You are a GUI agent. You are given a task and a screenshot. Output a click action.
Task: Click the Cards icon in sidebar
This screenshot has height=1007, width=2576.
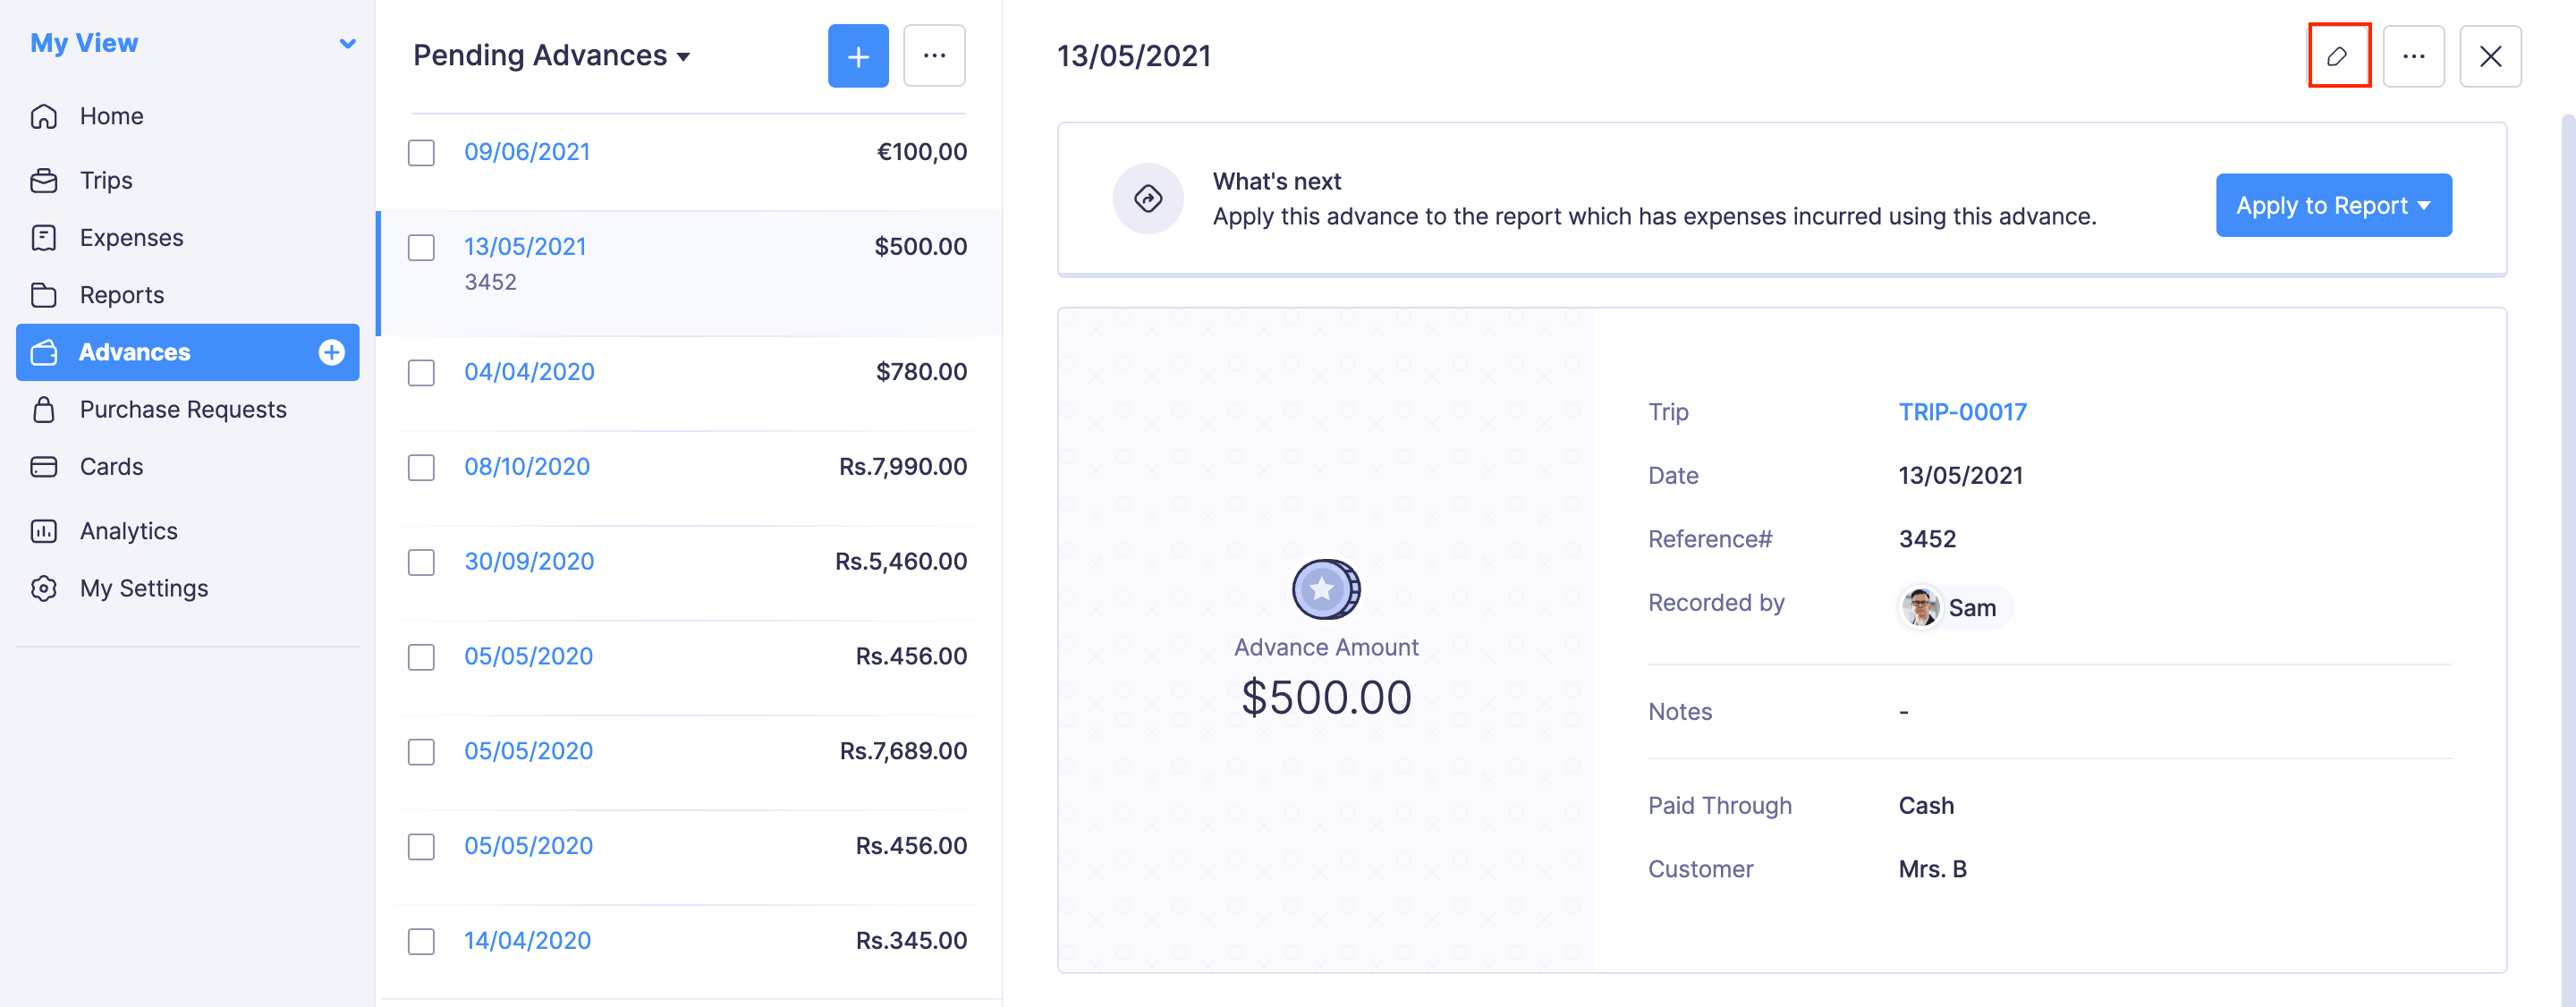(44, 467)
